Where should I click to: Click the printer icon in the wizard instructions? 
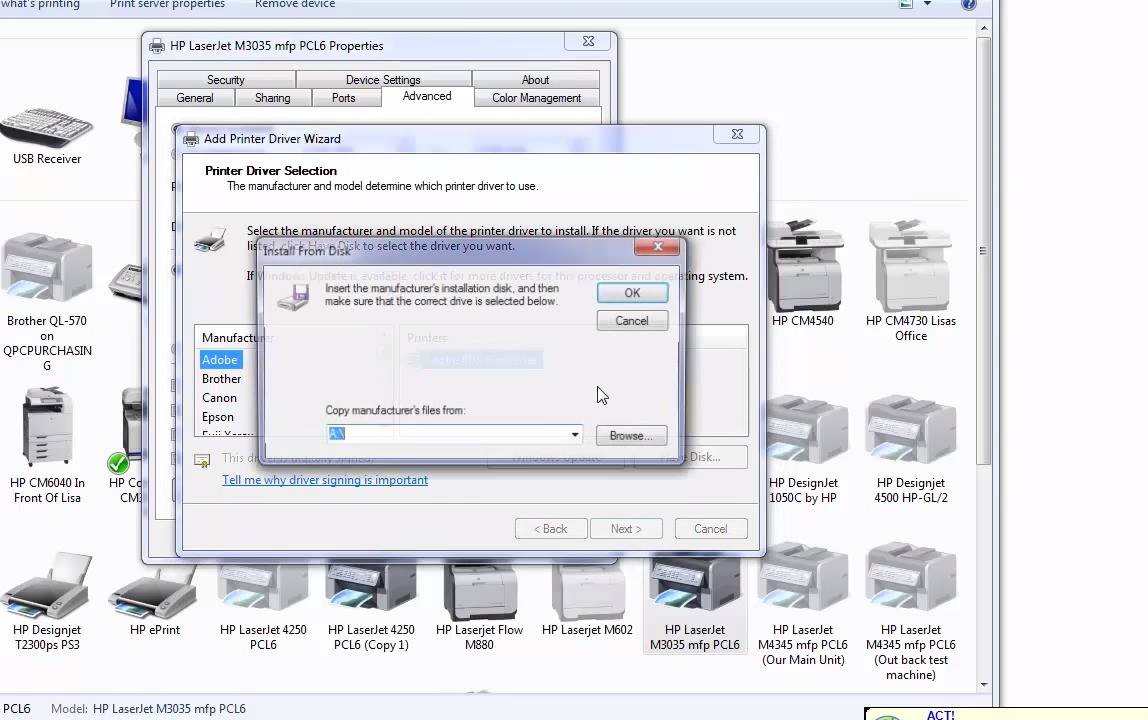(x=210, y=240)
